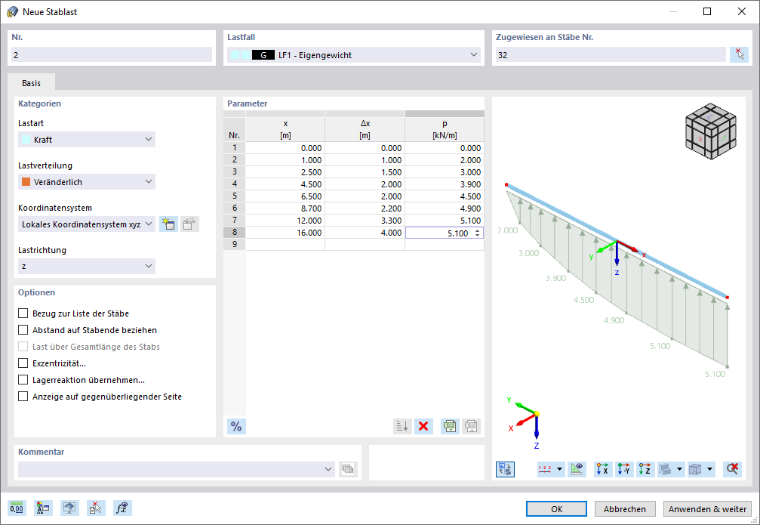Click reset view red X icon

[732, 469]
